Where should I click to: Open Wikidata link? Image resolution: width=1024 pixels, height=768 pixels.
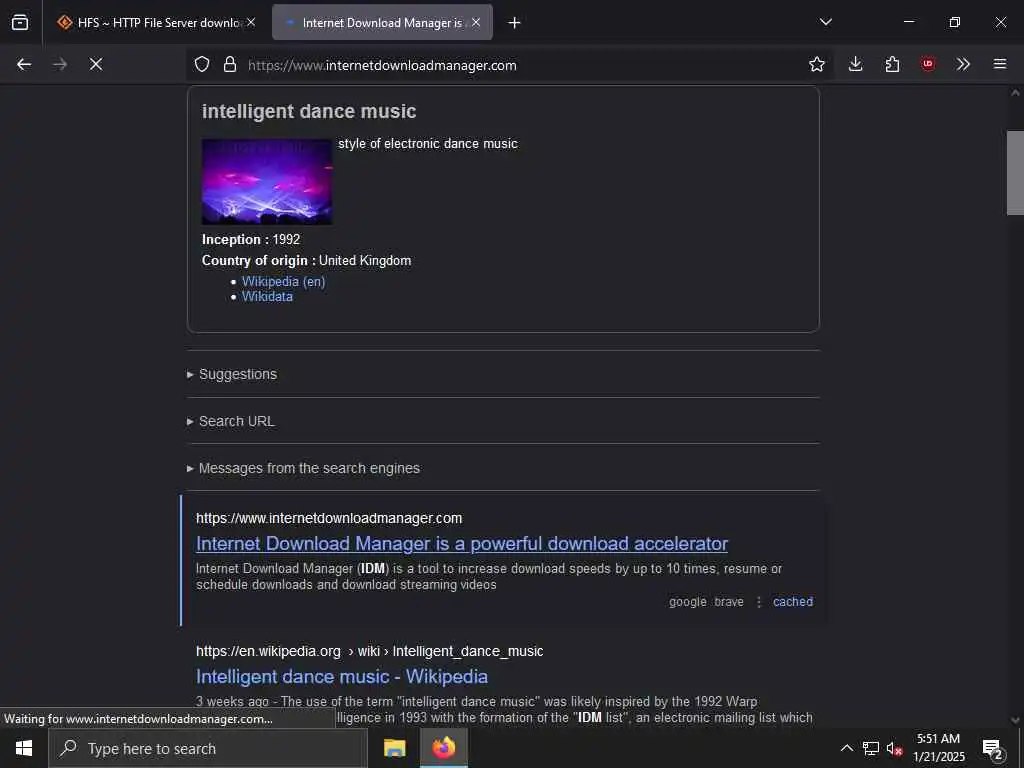(x=267, y=296)
